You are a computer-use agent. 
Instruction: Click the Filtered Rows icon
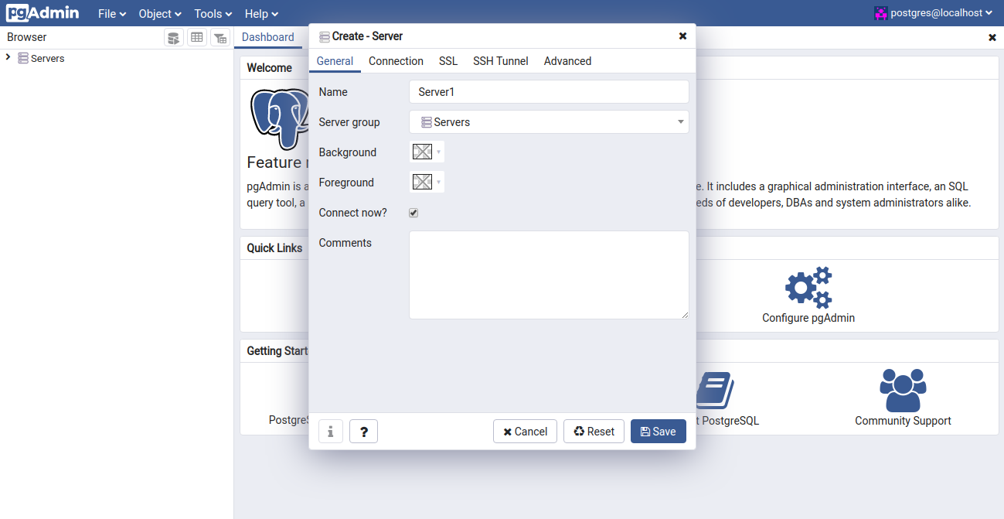[x=220, y=38]
